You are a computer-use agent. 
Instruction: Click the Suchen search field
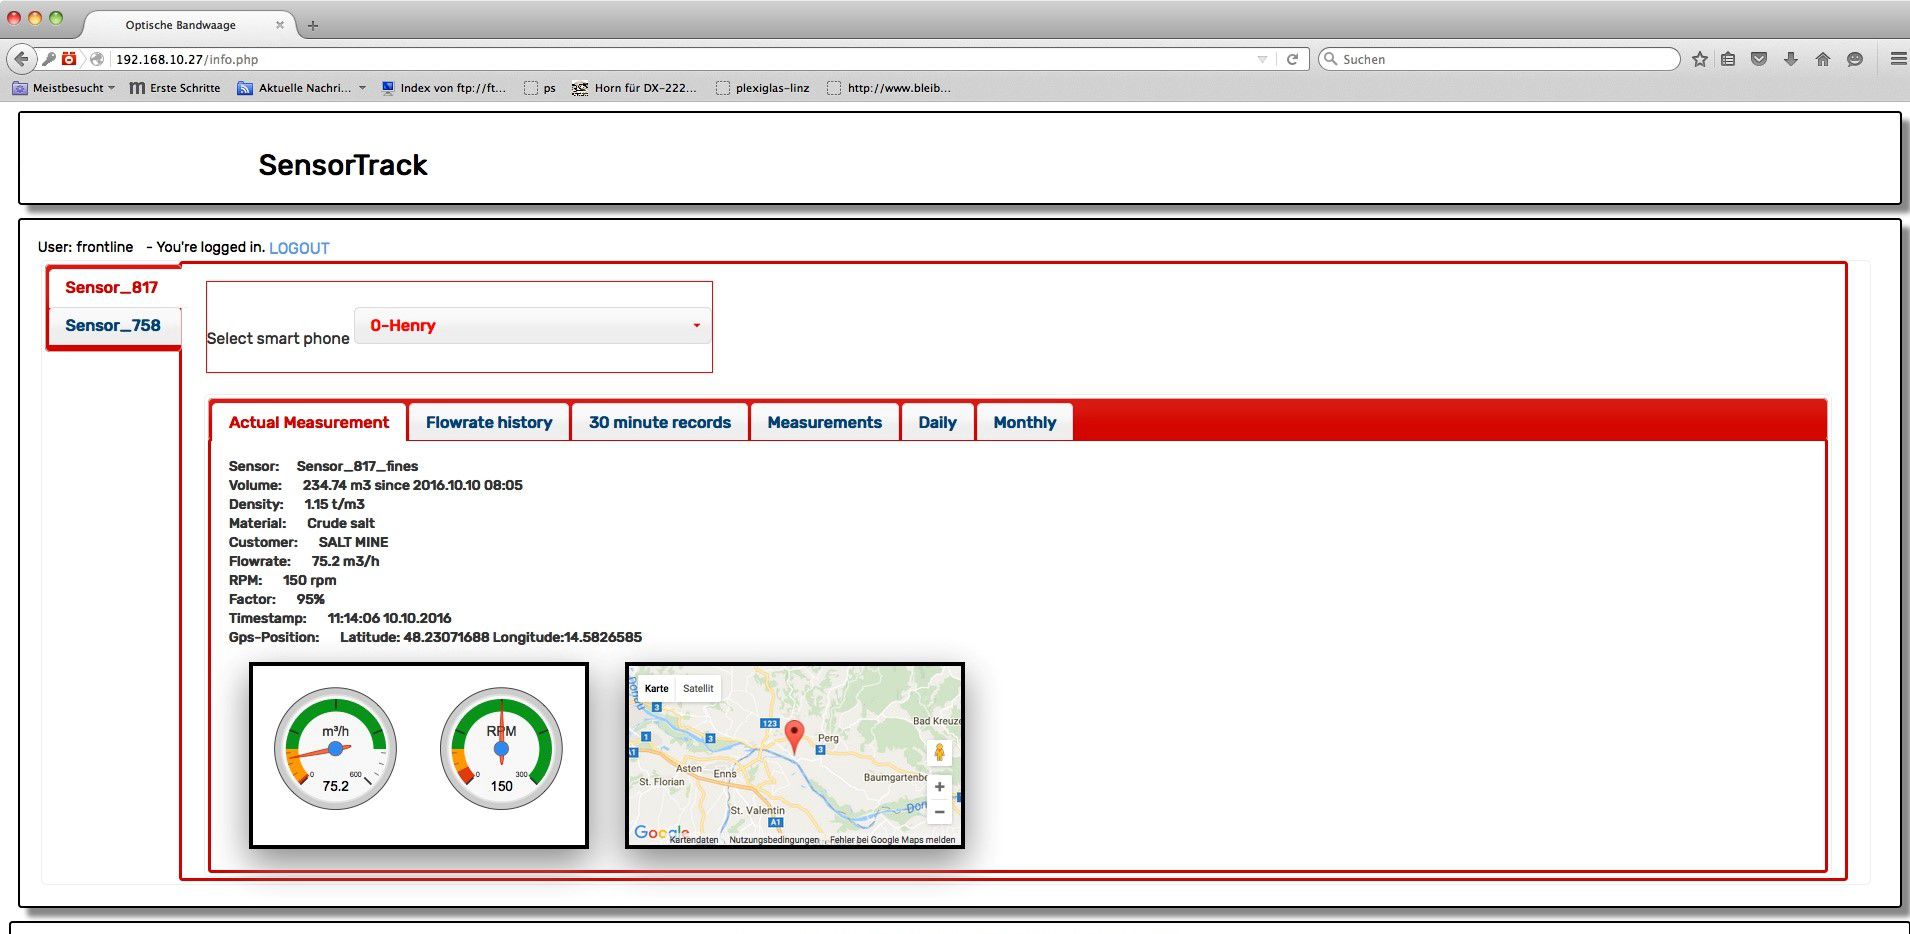coord(1498,59)
